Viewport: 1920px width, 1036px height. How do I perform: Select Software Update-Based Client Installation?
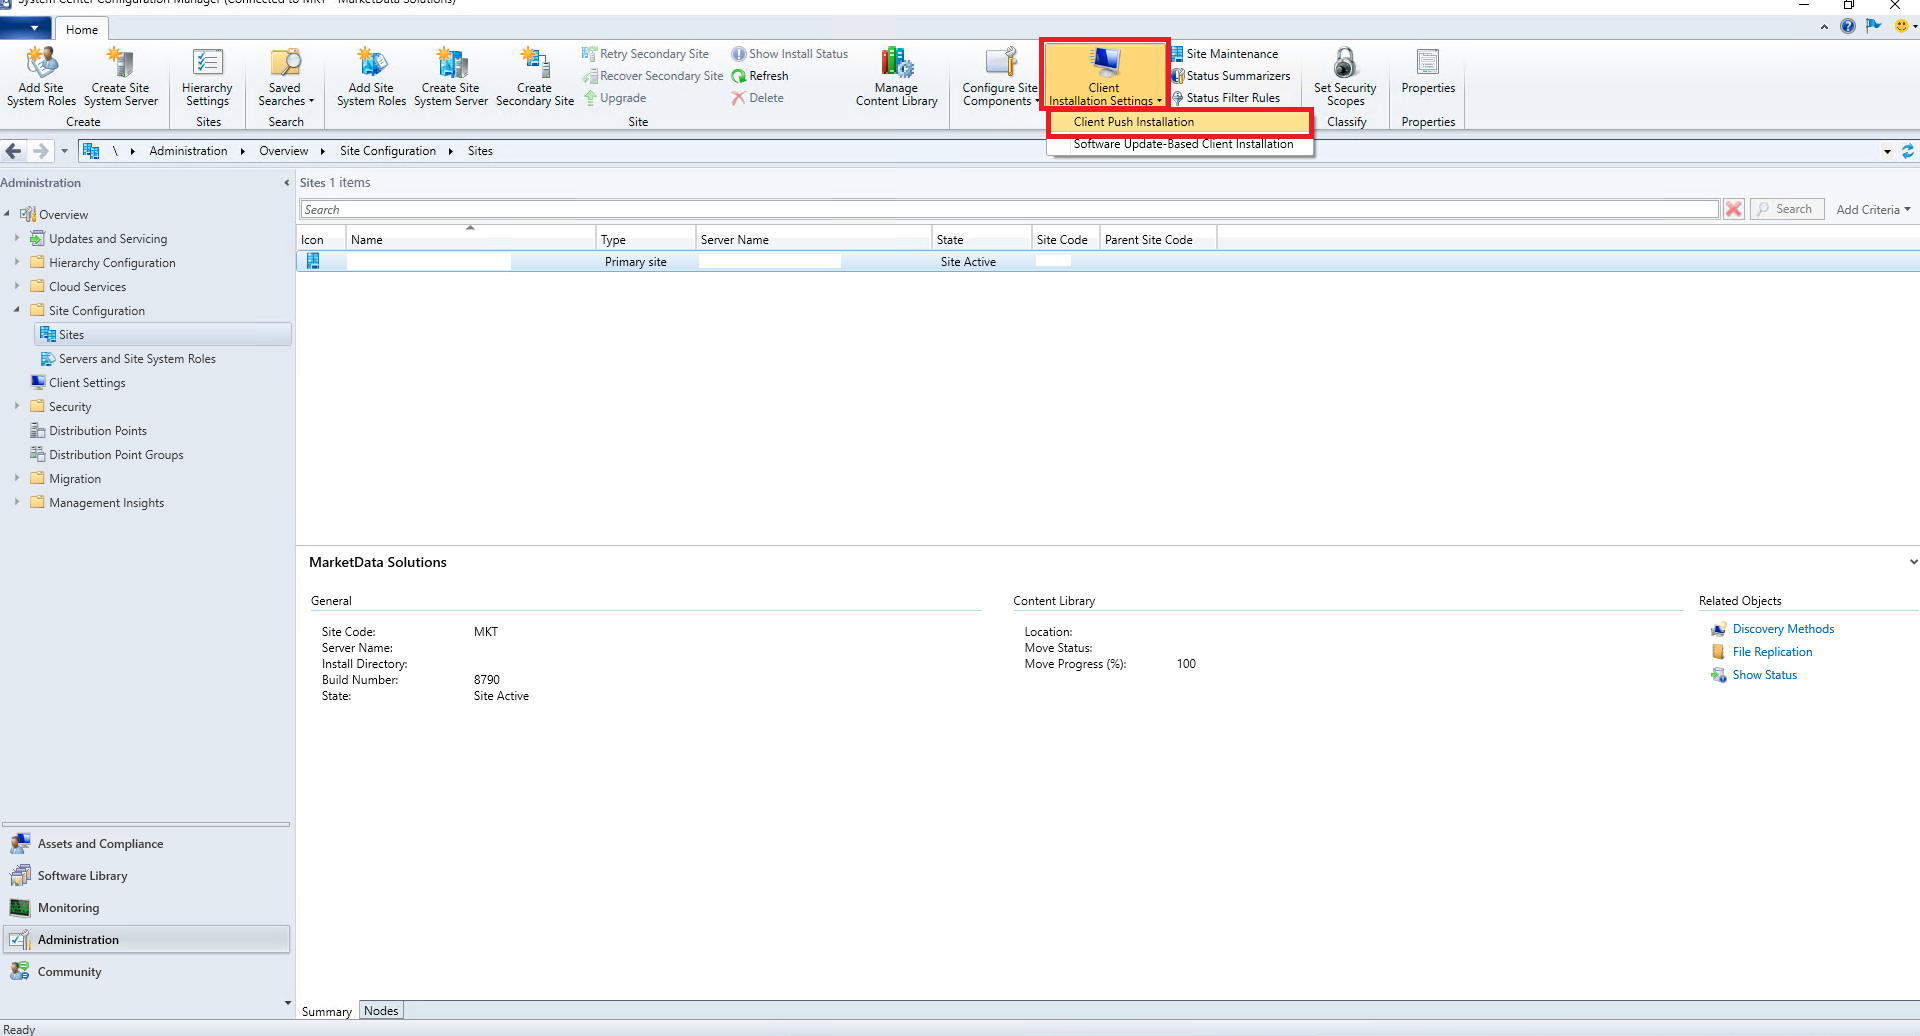click(x=1183, y=144)
